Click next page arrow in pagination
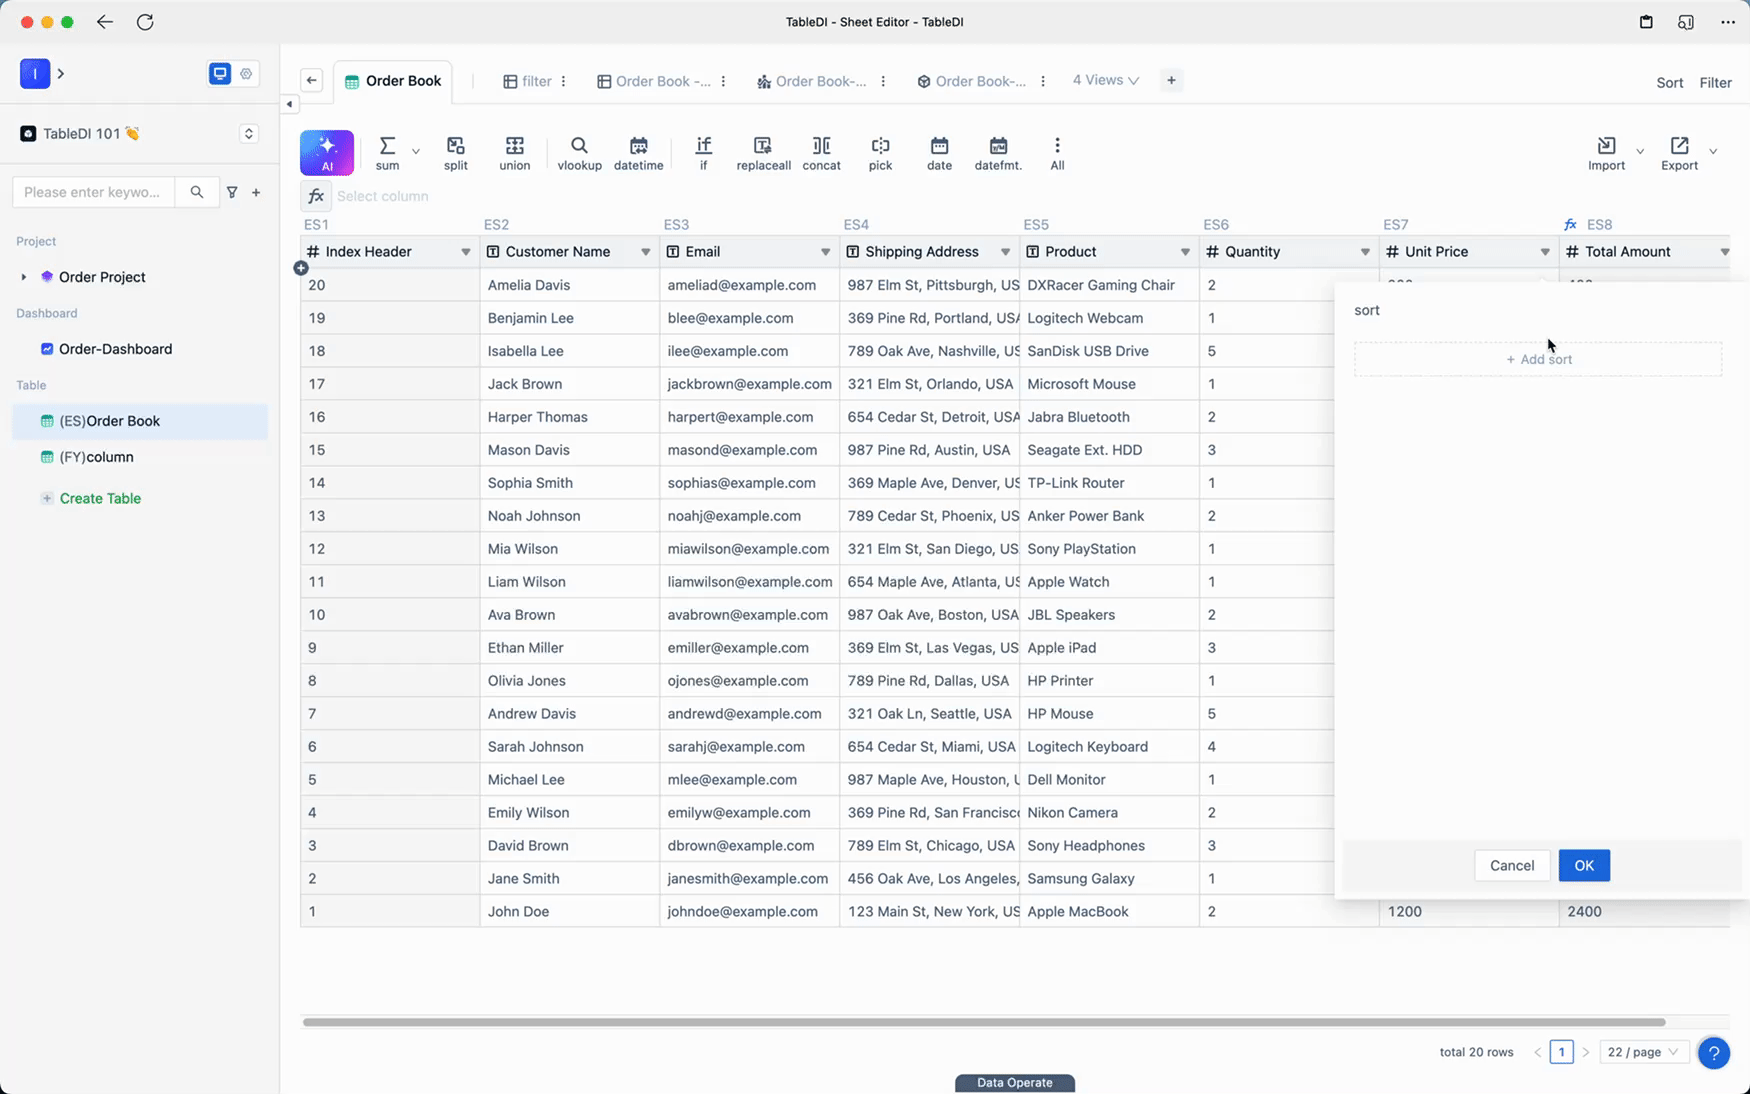 click(x=1586, y=1052)
